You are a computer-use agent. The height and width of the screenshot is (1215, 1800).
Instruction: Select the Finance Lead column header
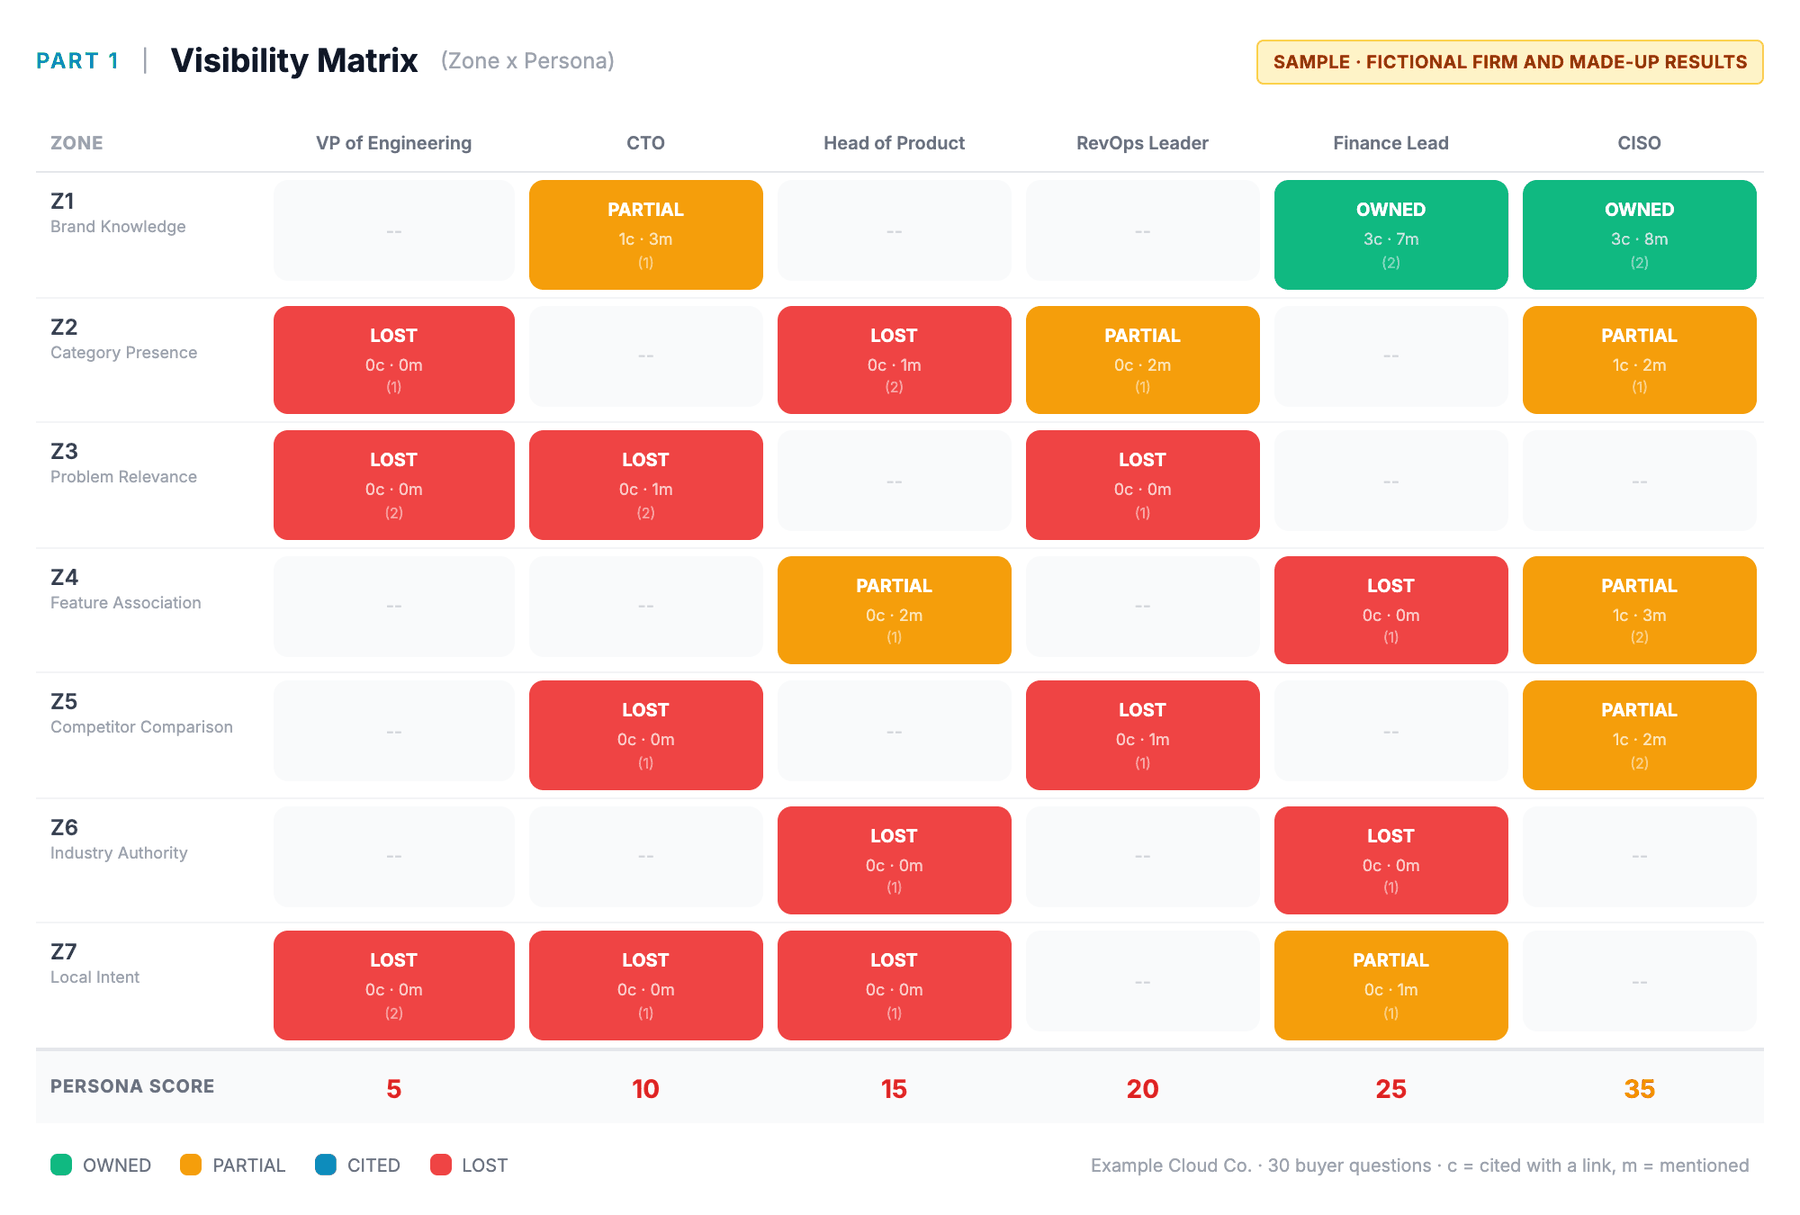pos(1391,143)
